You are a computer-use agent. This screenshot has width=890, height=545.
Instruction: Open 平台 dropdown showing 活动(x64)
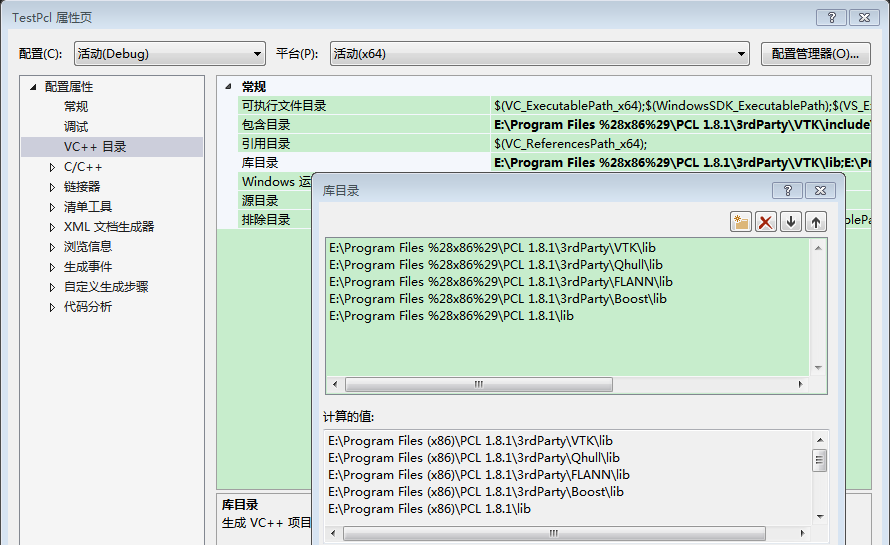click(540, 54)
